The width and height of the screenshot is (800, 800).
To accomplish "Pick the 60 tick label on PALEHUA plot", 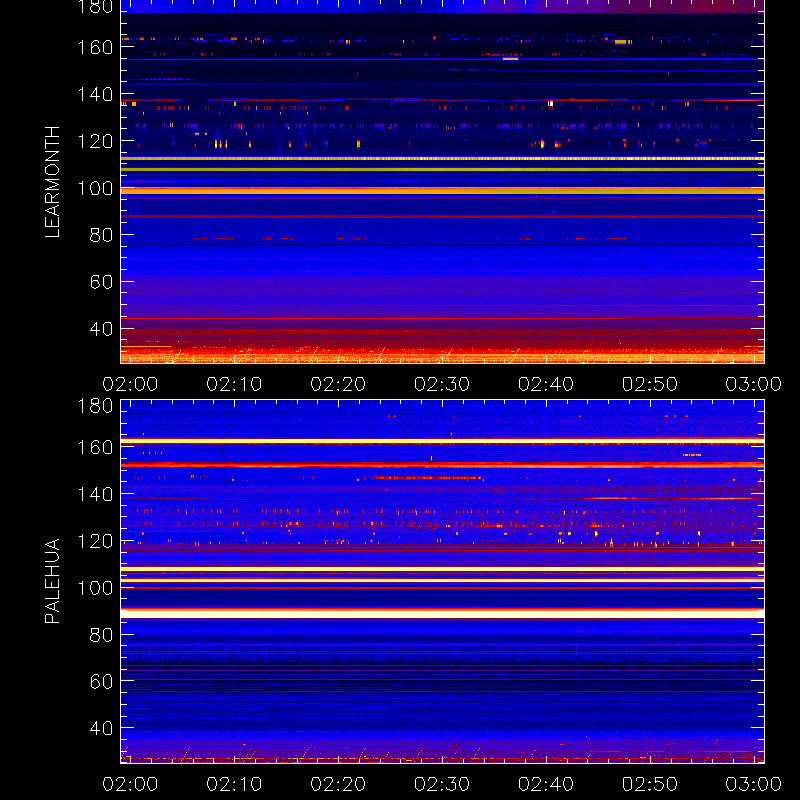I will [x=101, y=681].
